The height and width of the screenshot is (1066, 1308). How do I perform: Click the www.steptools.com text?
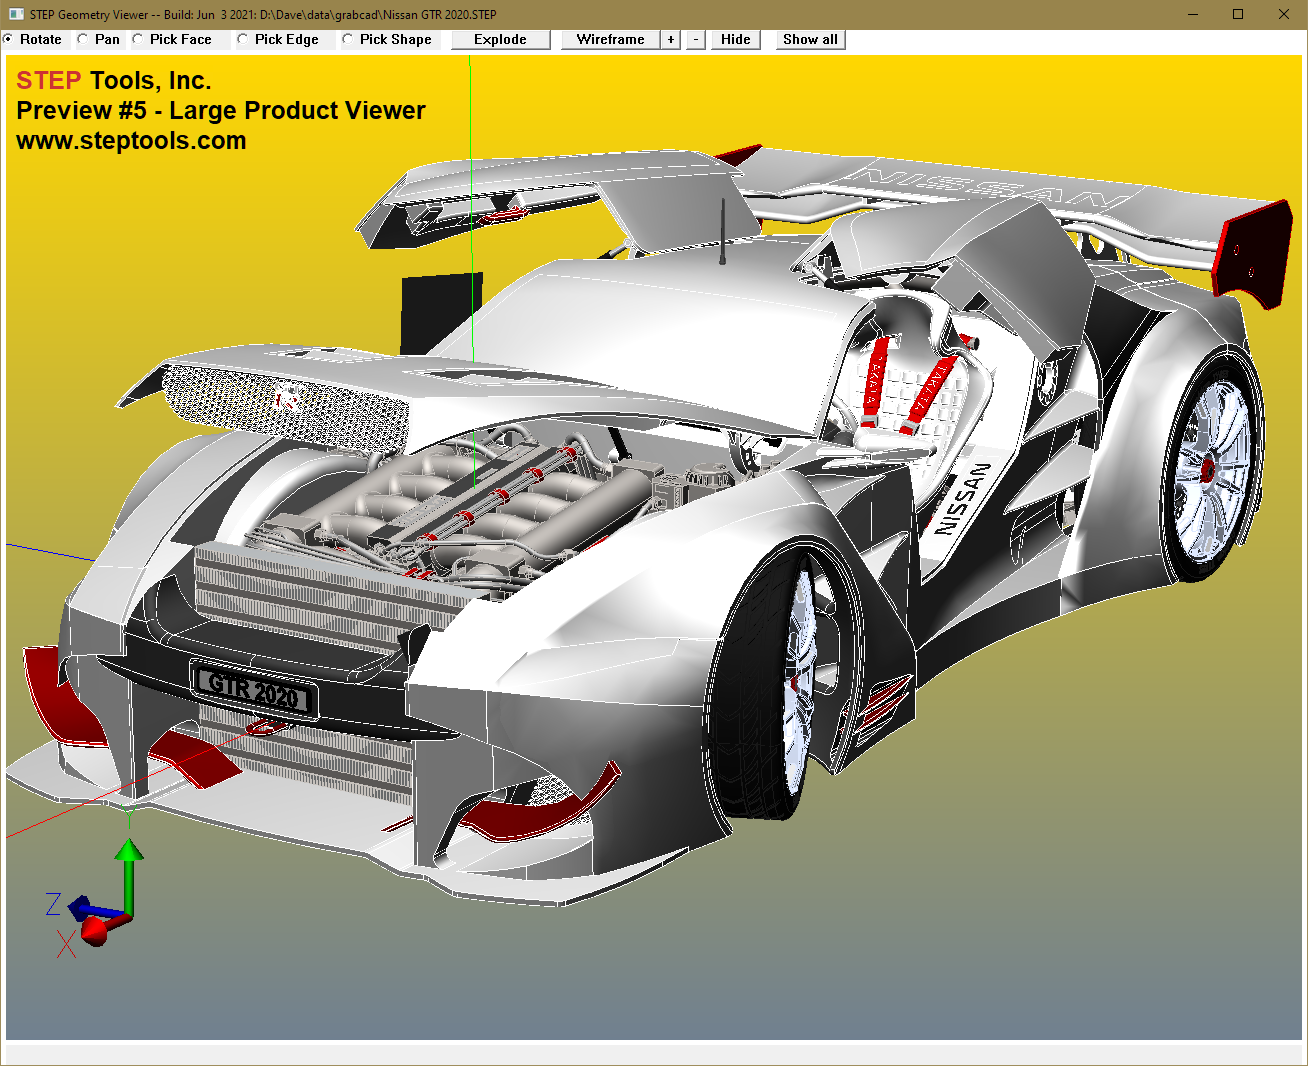(x=131, y=140)
